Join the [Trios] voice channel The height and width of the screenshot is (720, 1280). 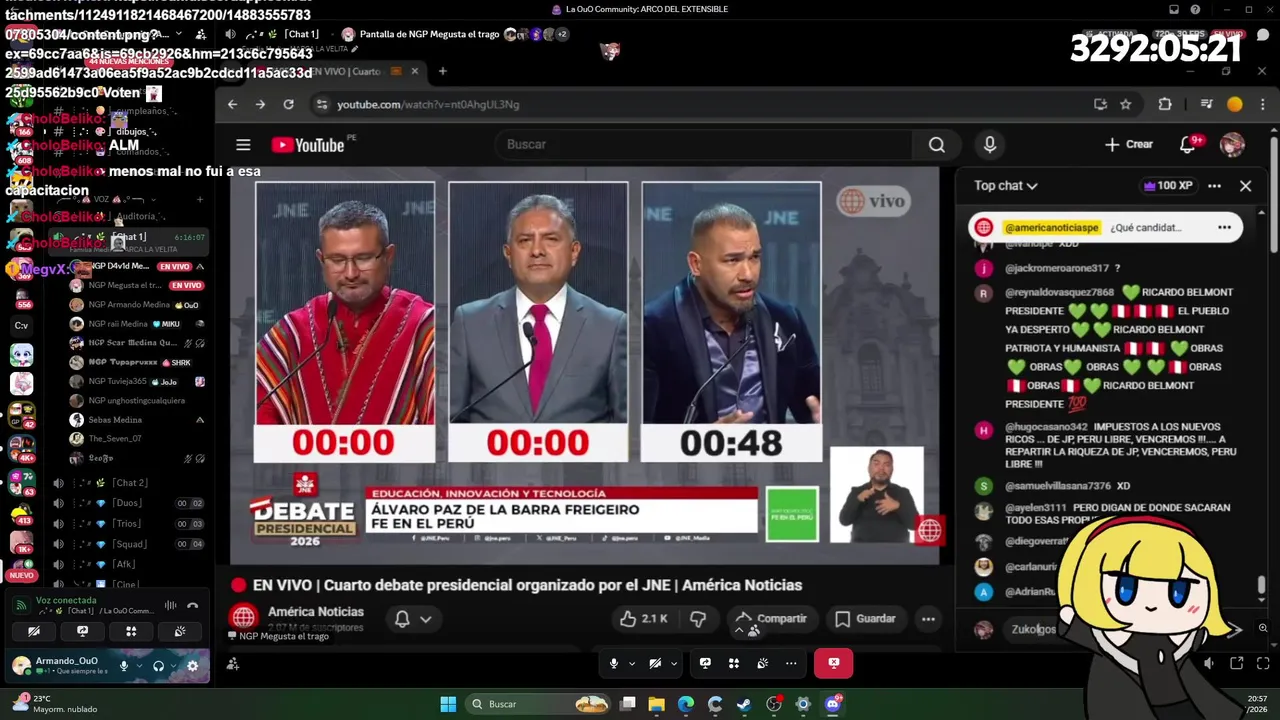point(128,524)
